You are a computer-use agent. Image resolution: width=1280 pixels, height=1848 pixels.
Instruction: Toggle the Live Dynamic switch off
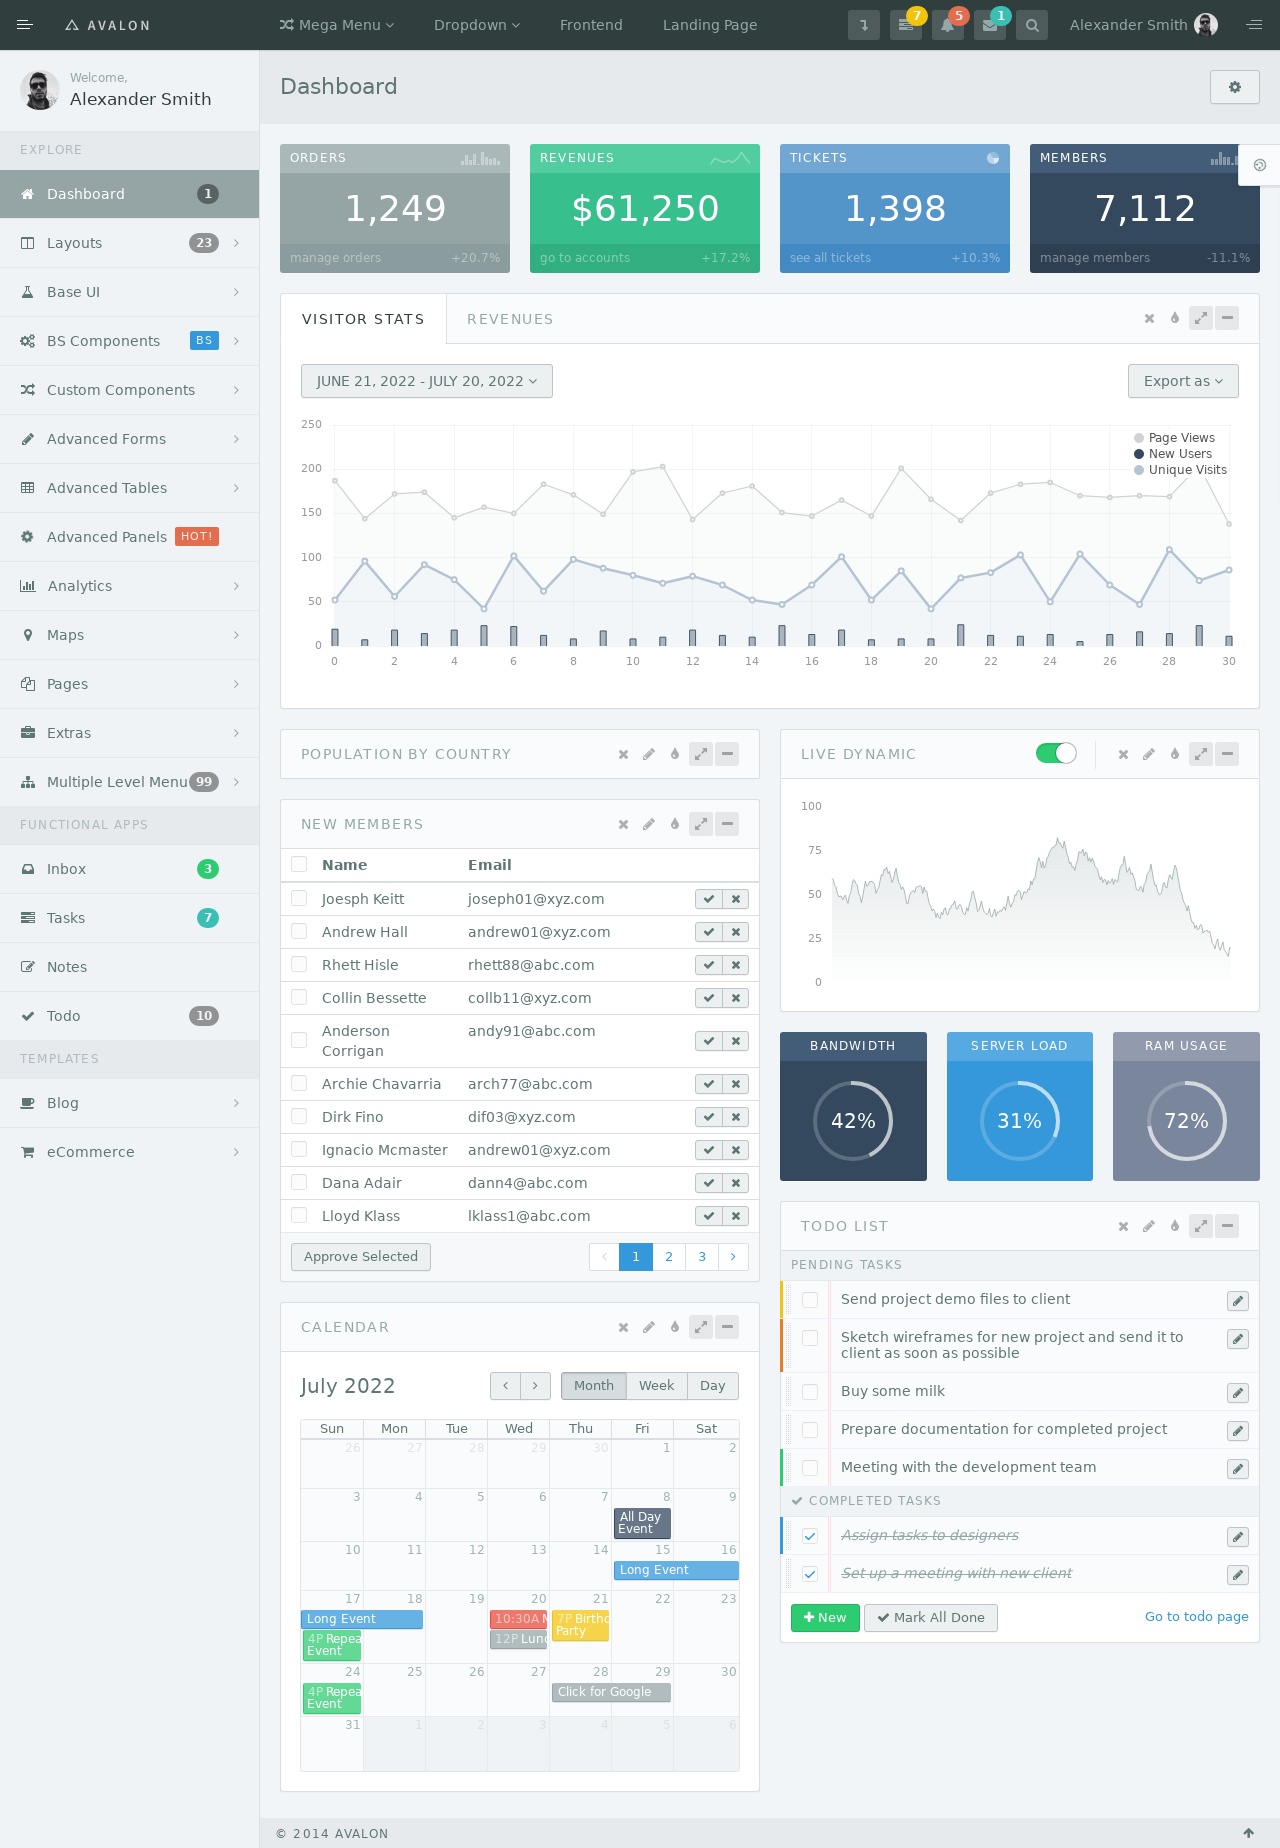[x=1056, y=754]
